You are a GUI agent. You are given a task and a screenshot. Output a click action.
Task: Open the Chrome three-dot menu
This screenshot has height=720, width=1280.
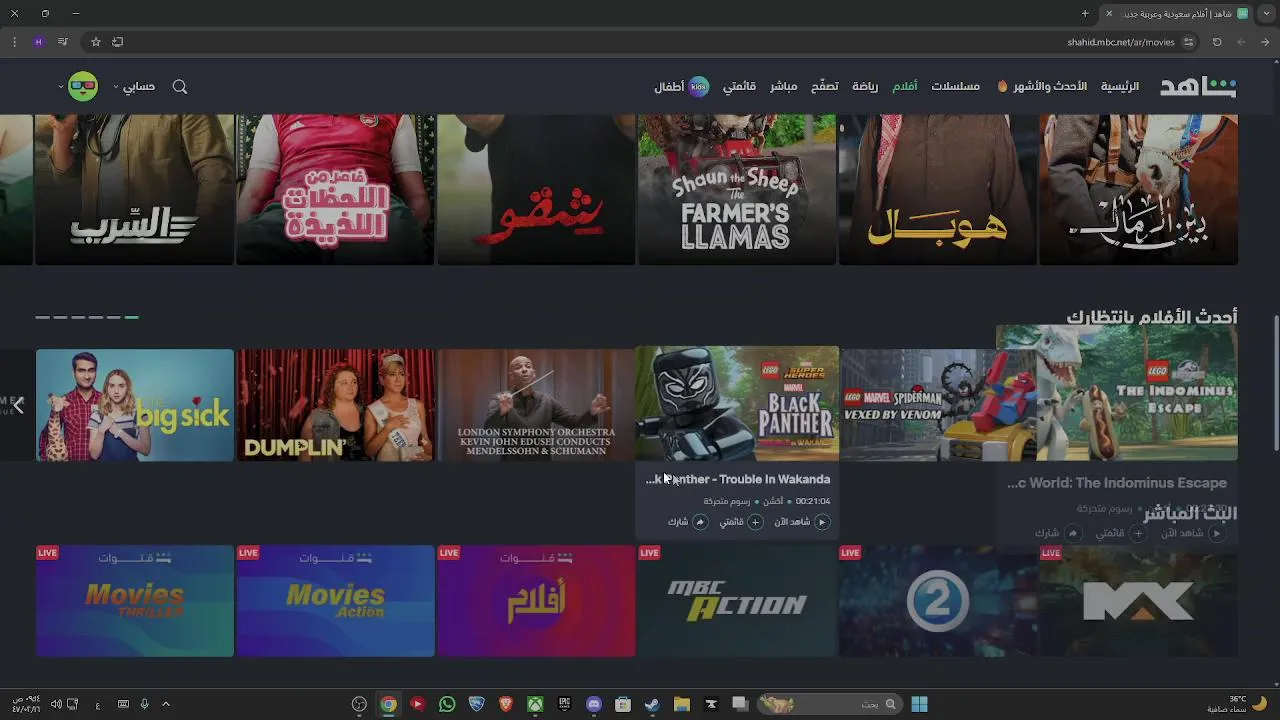pos(14,42)
